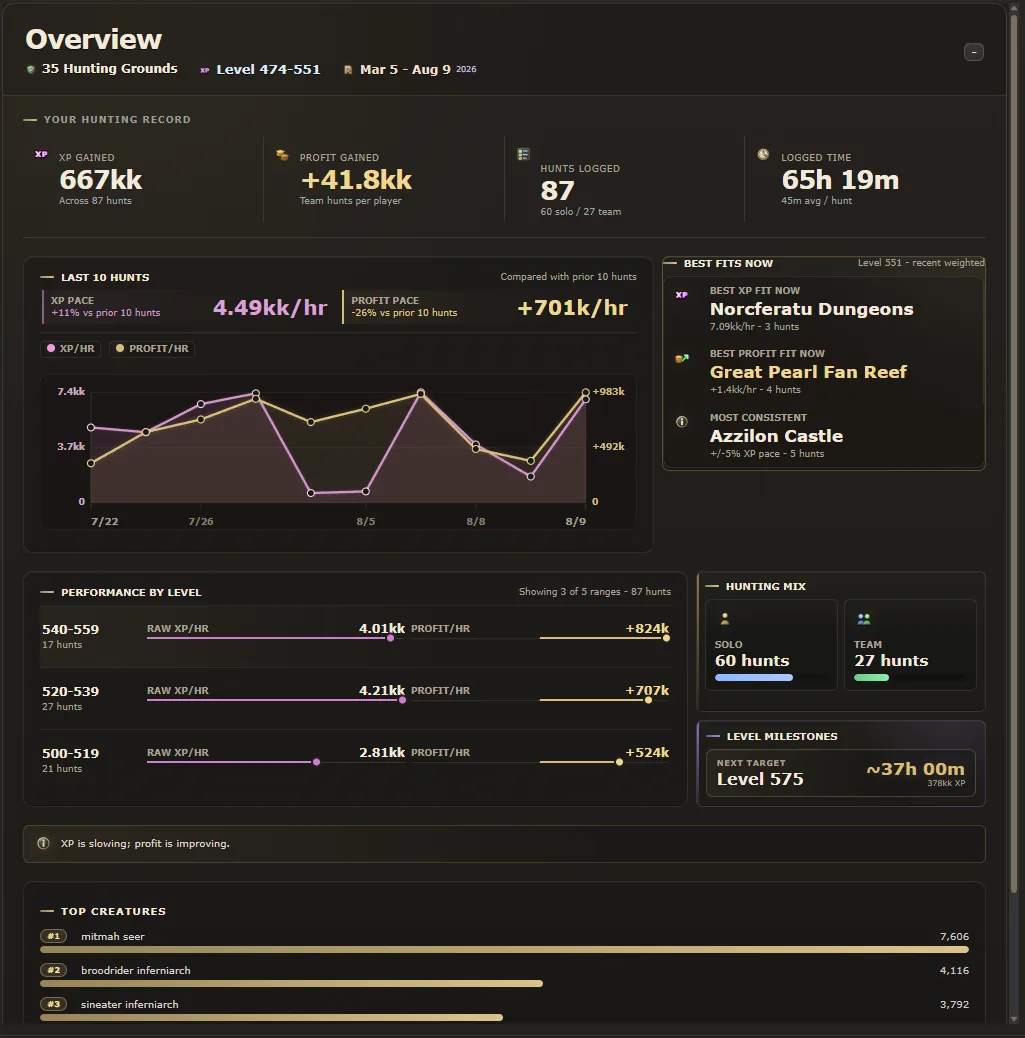Collapse the Overview panel with minus button

pyautogui.click(x=973, y=52)
